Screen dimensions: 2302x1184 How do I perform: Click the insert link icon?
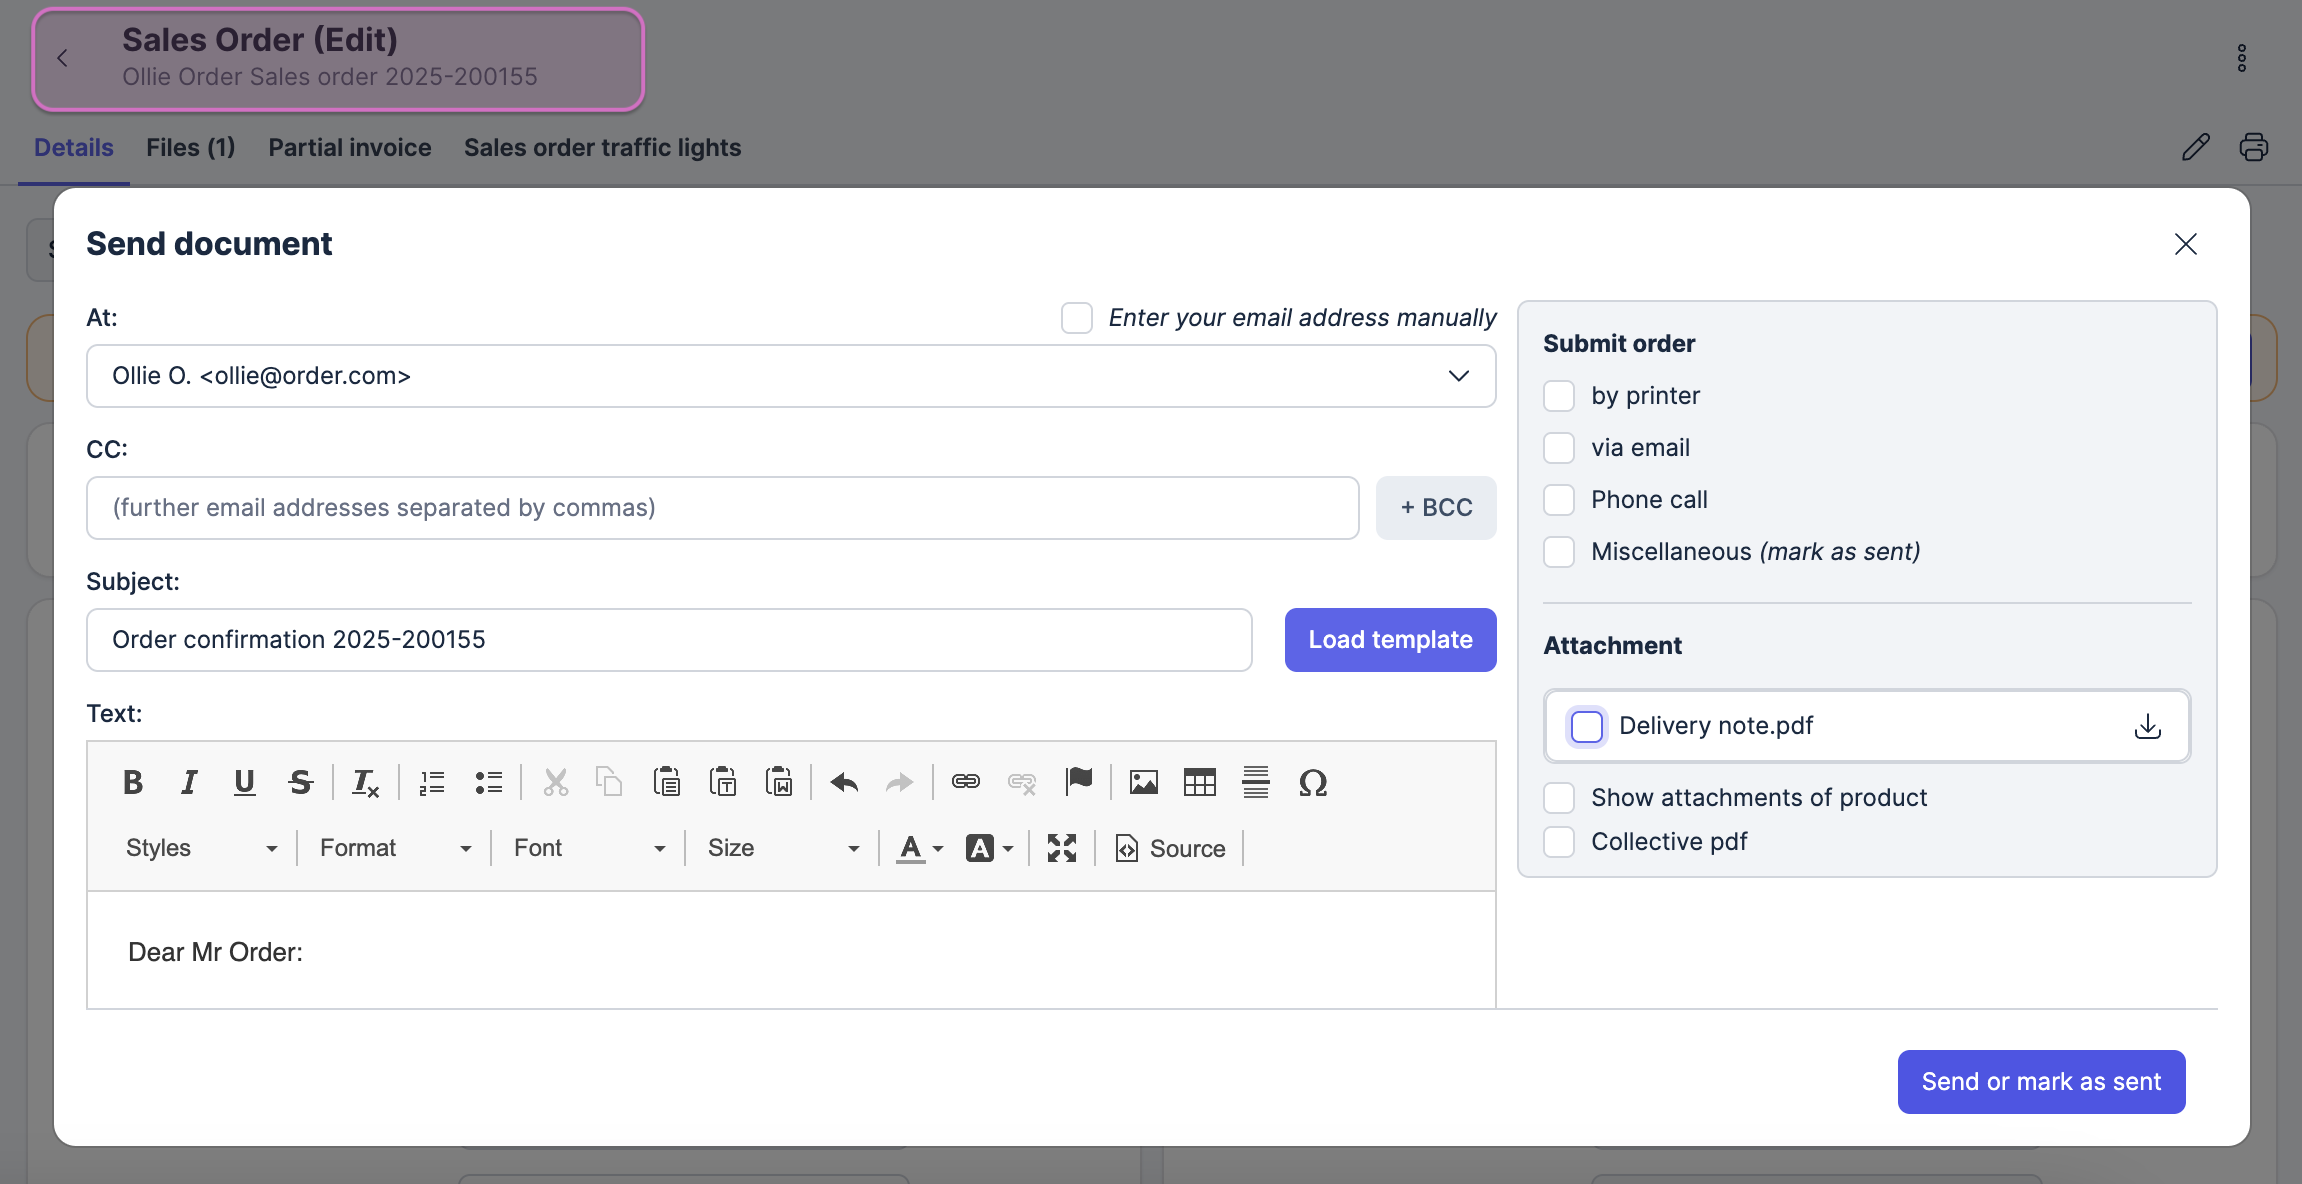pyautogui.click(x=965, y=782)
